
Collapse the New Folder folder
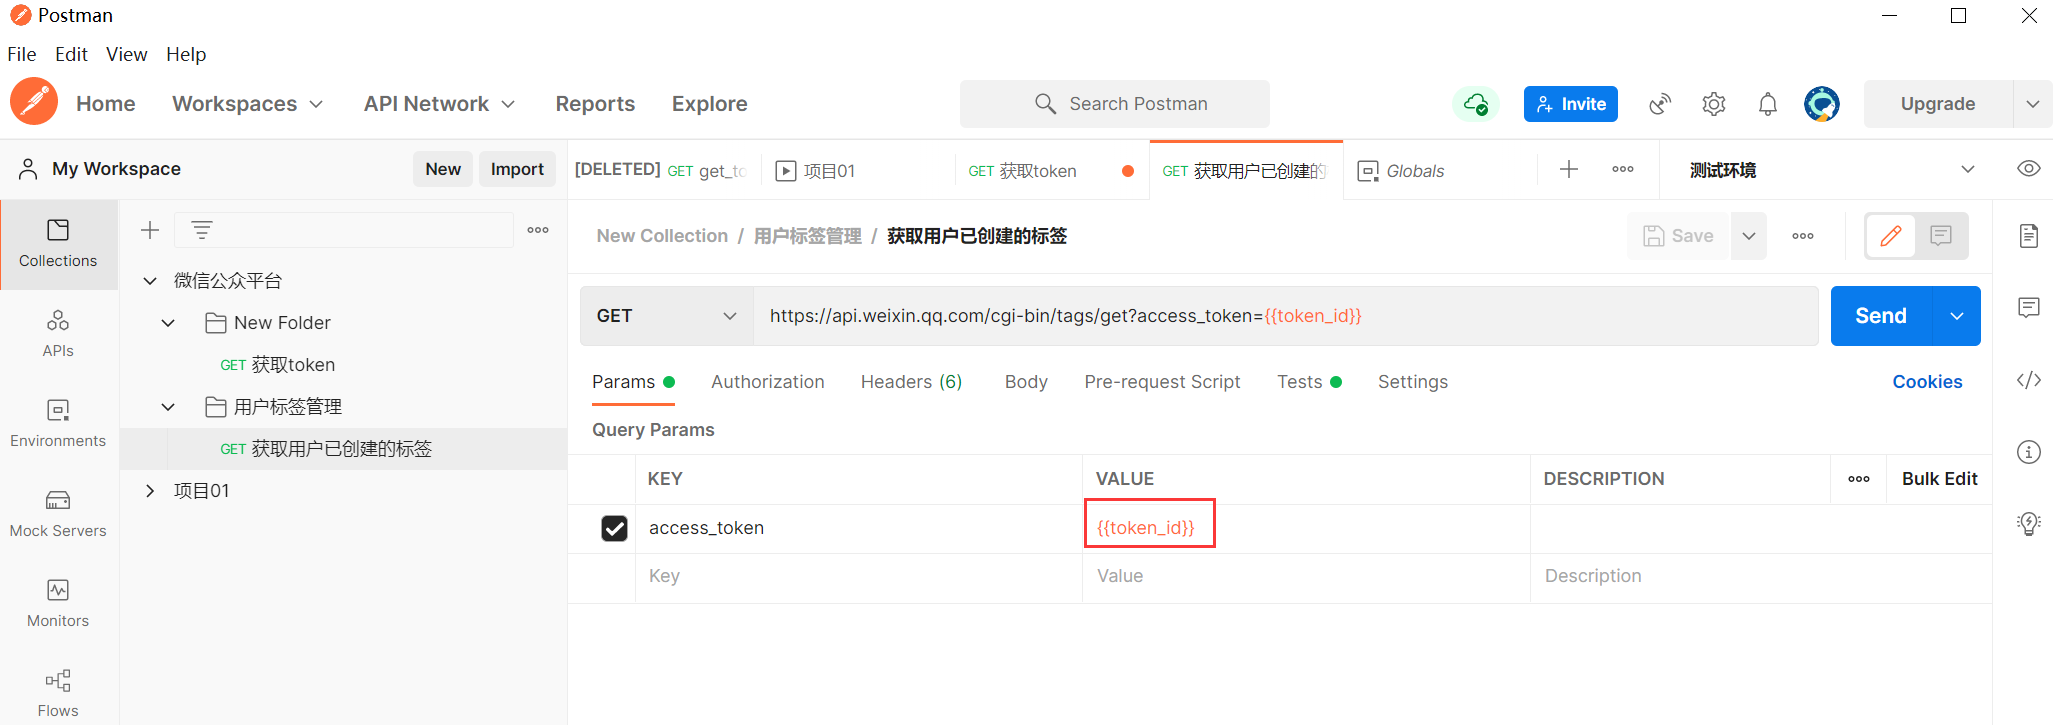[x=168, y=323]
